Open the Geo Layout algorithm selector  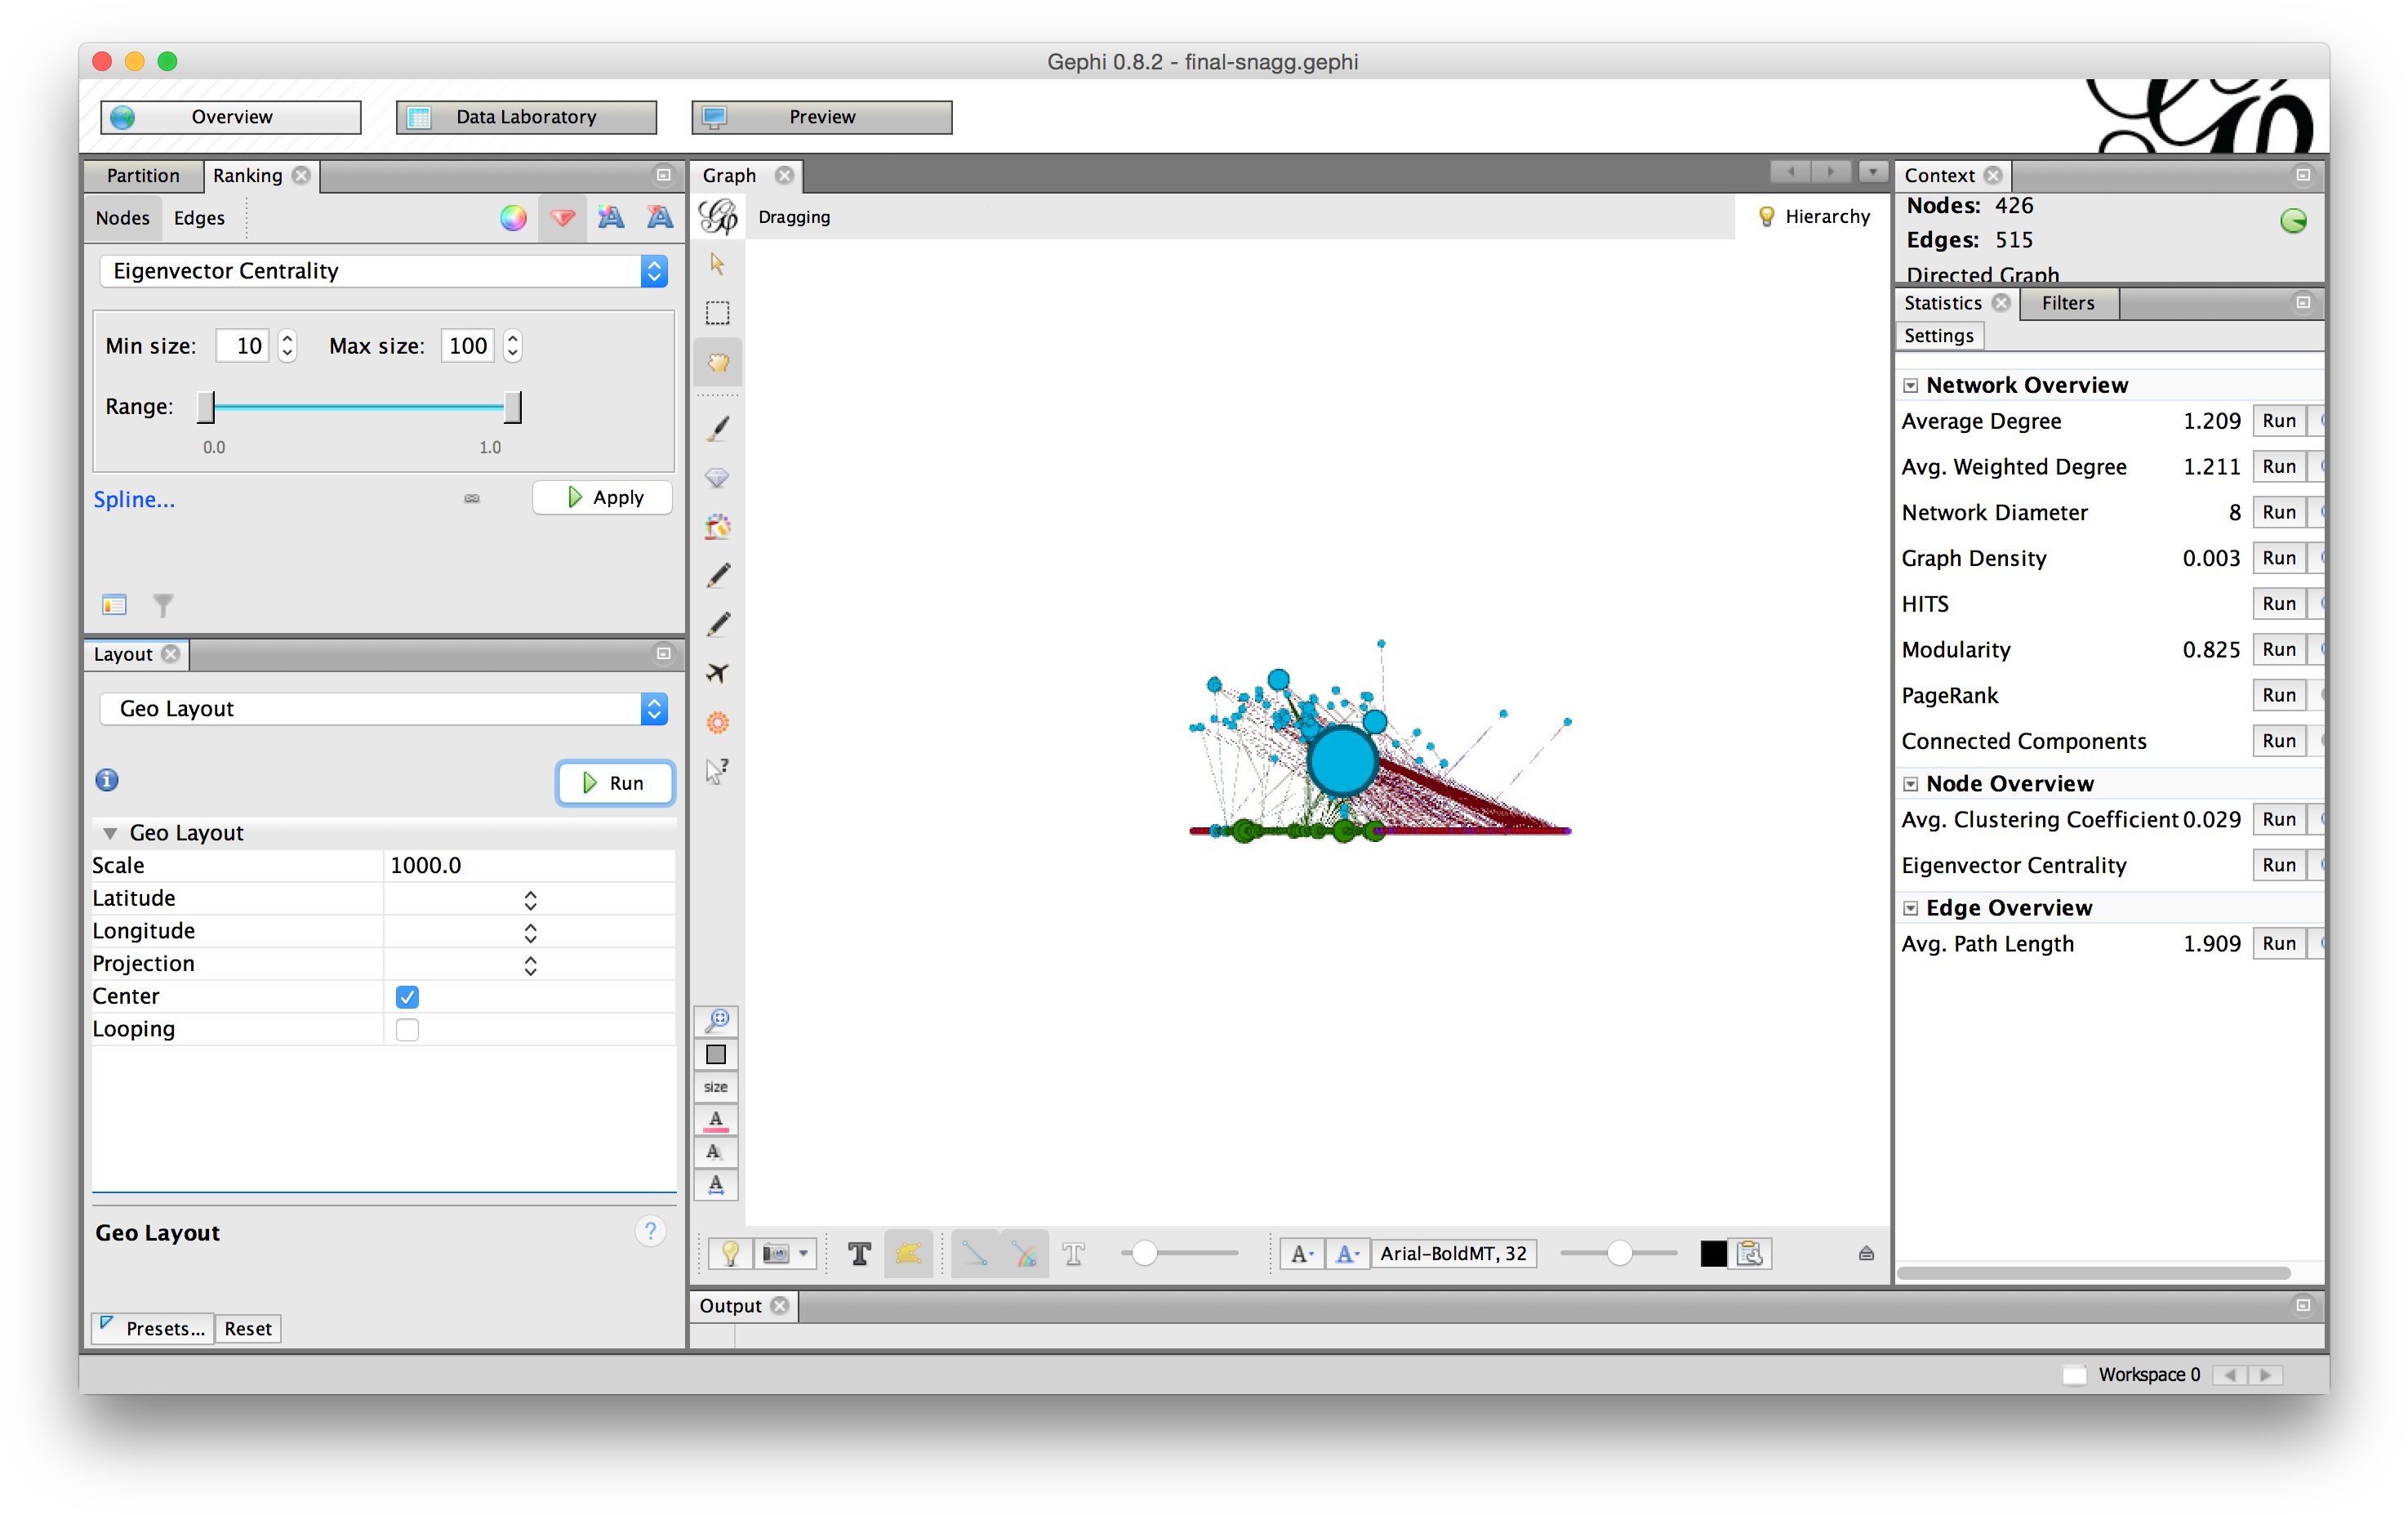tap(654, 708)
